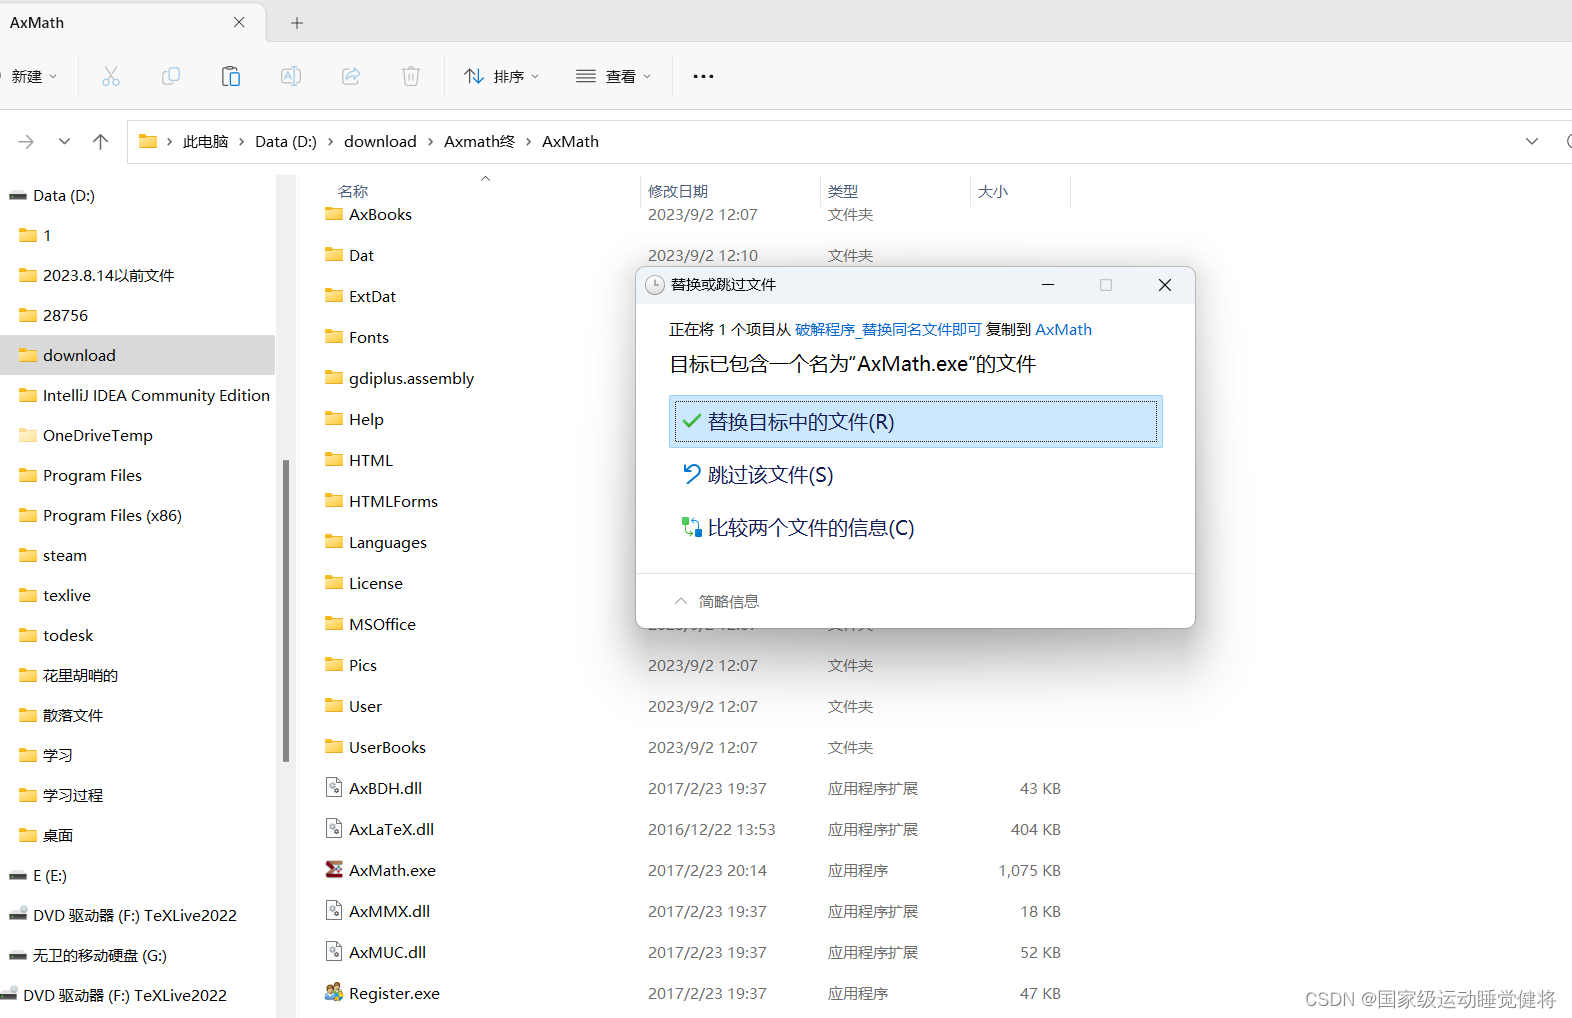Click AxBDH.dll file icon
This screenshot has width=1572, height=1018.
click(334, 788)
